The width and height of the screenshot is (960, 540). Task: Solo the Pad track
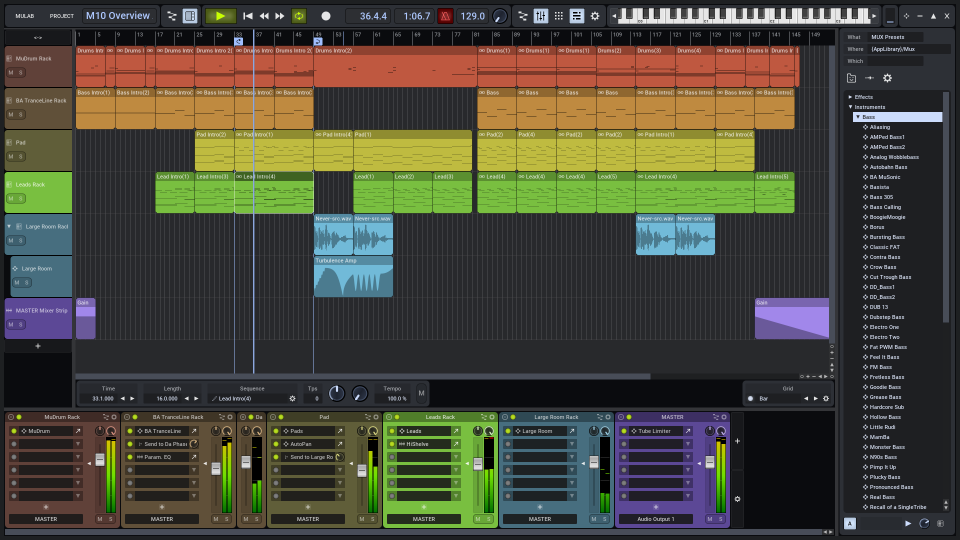pyautogui.click(x=21, y=156)
